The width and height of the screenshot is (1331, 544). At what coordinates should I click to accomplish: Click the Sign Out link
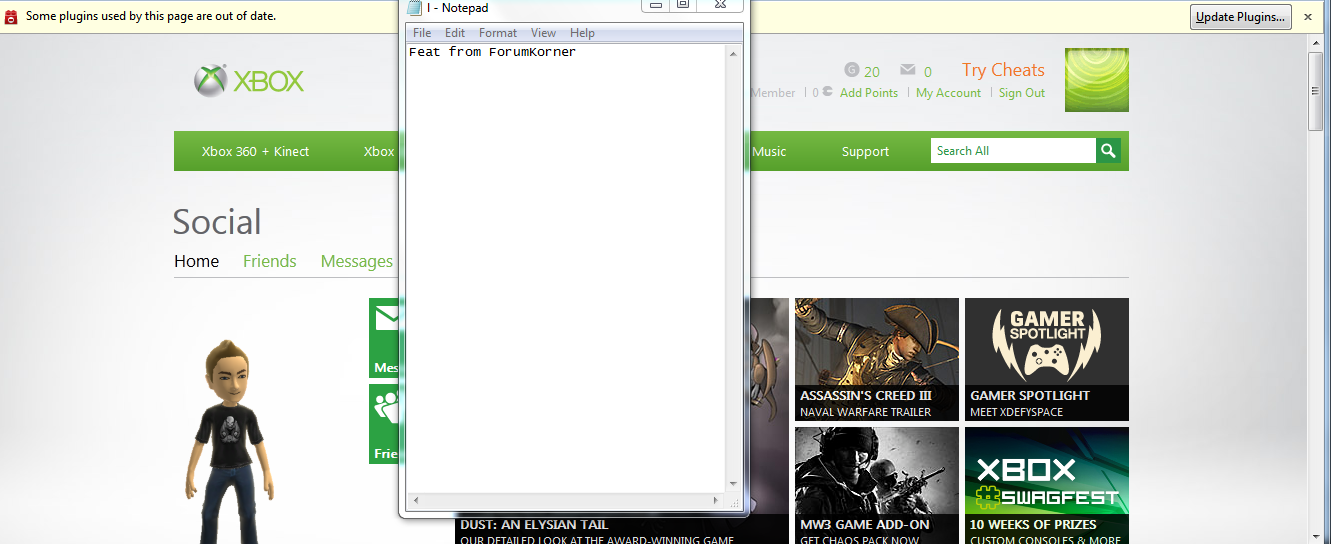[x=1022, y=93]
